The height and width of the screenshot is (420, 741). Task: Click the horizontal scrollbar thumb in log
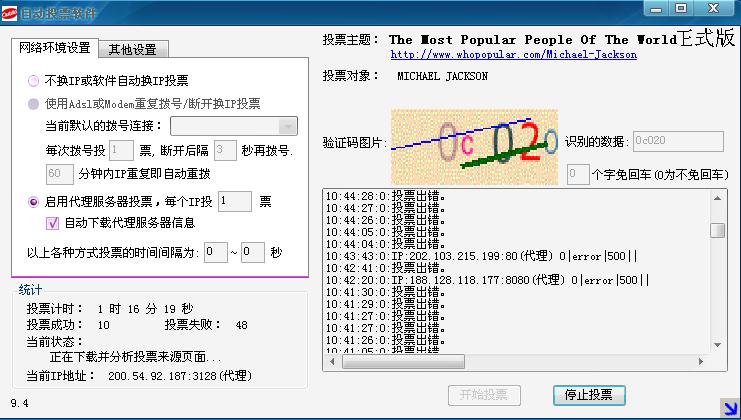click(x=404, y=361)
